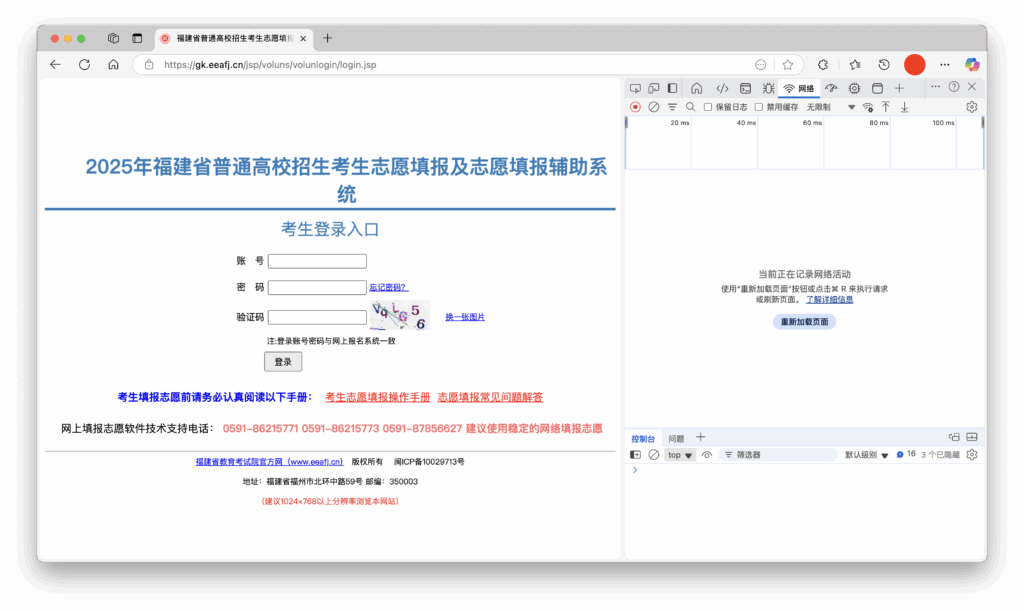This screenshot has height=611, width=1024.
Task: Open the Performance panel gauge icon
Action: [x=830, y=88]
